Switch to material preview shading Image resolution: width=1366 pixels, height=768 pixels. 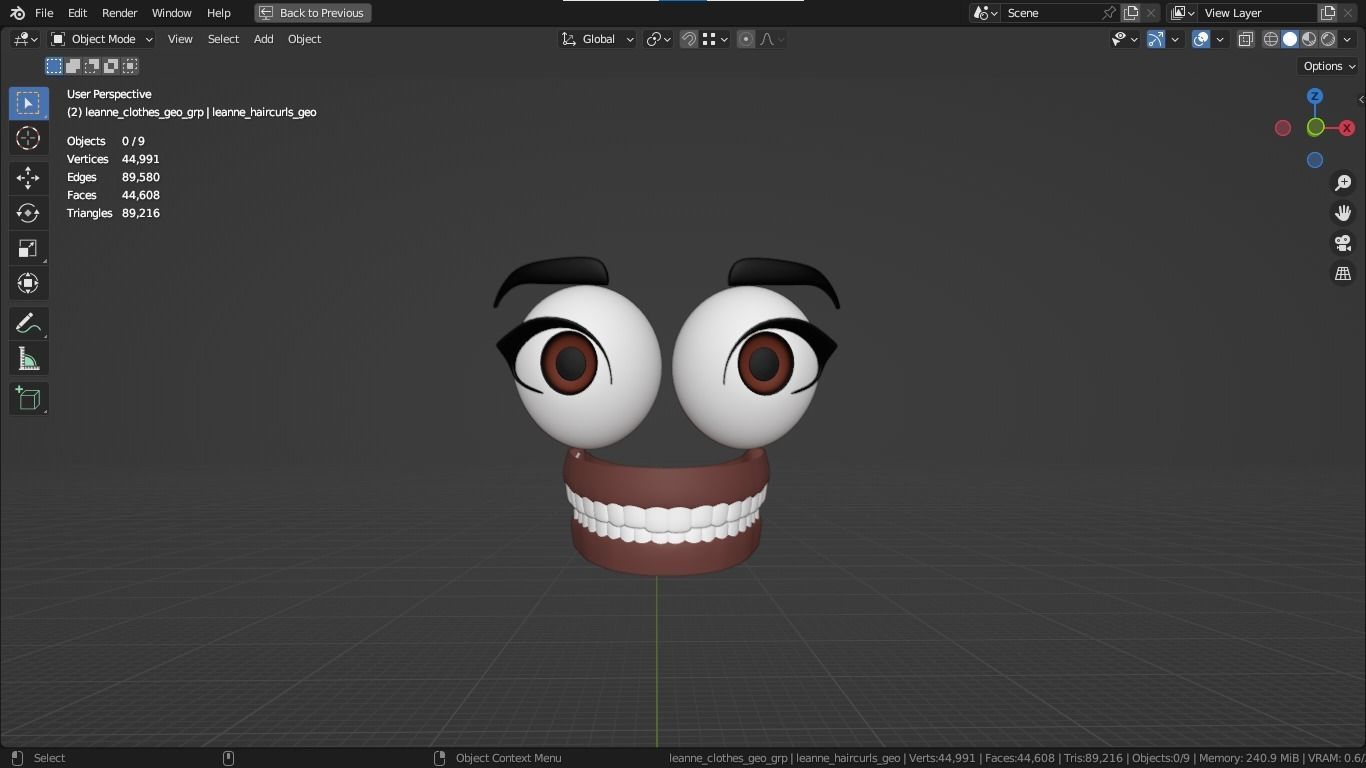(1309, 39)
